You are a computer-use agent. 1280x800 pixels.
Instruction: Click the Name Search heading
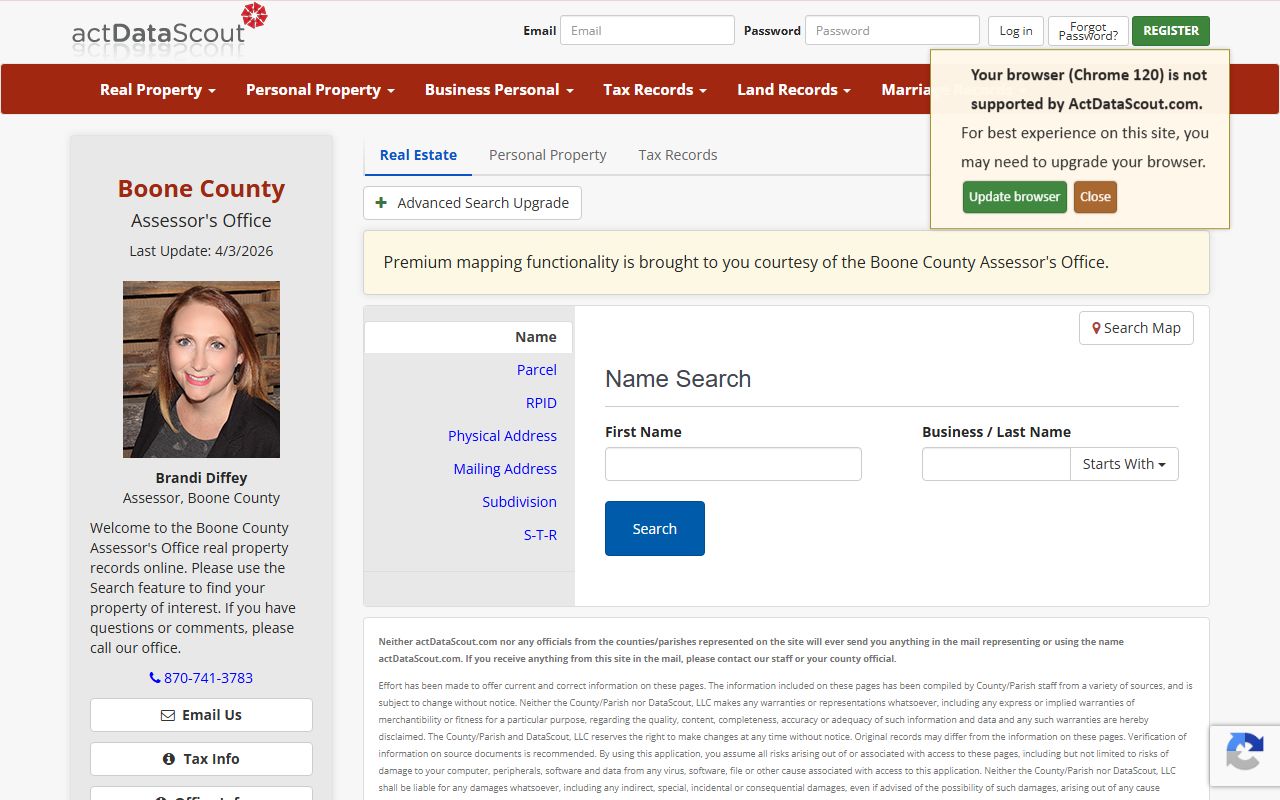678,379
